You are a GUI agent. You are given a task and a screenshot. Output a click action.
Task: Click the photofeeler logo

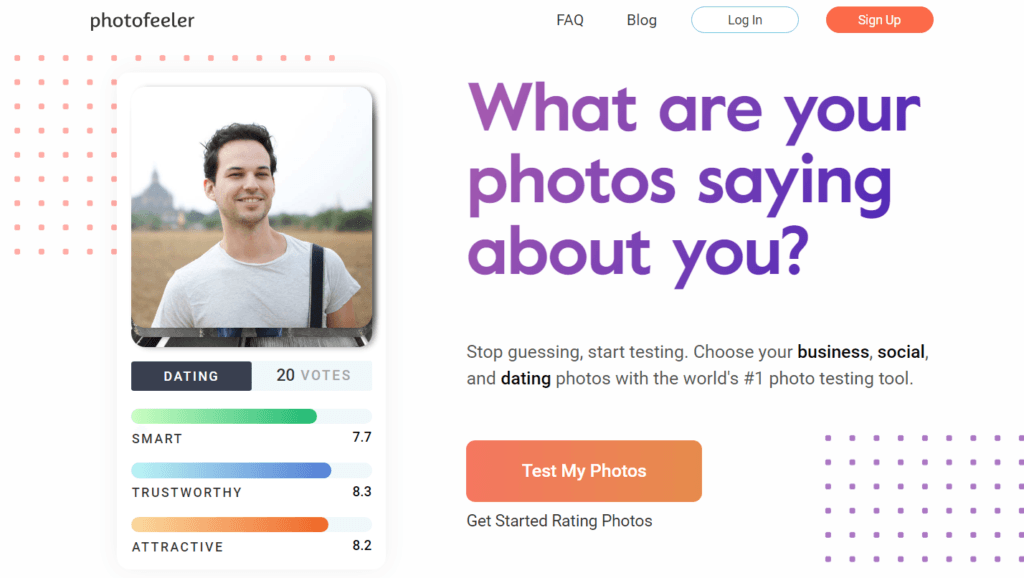pos(142,21)
